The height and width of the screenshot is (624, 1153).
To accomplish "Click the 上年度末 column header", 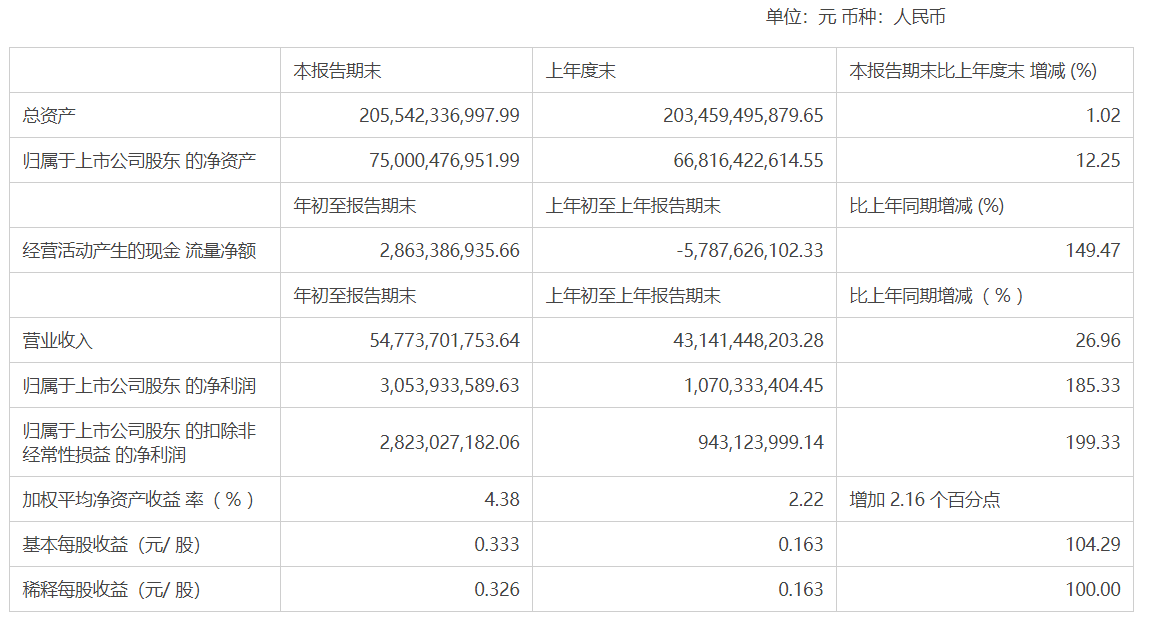I will pos(580,71).
